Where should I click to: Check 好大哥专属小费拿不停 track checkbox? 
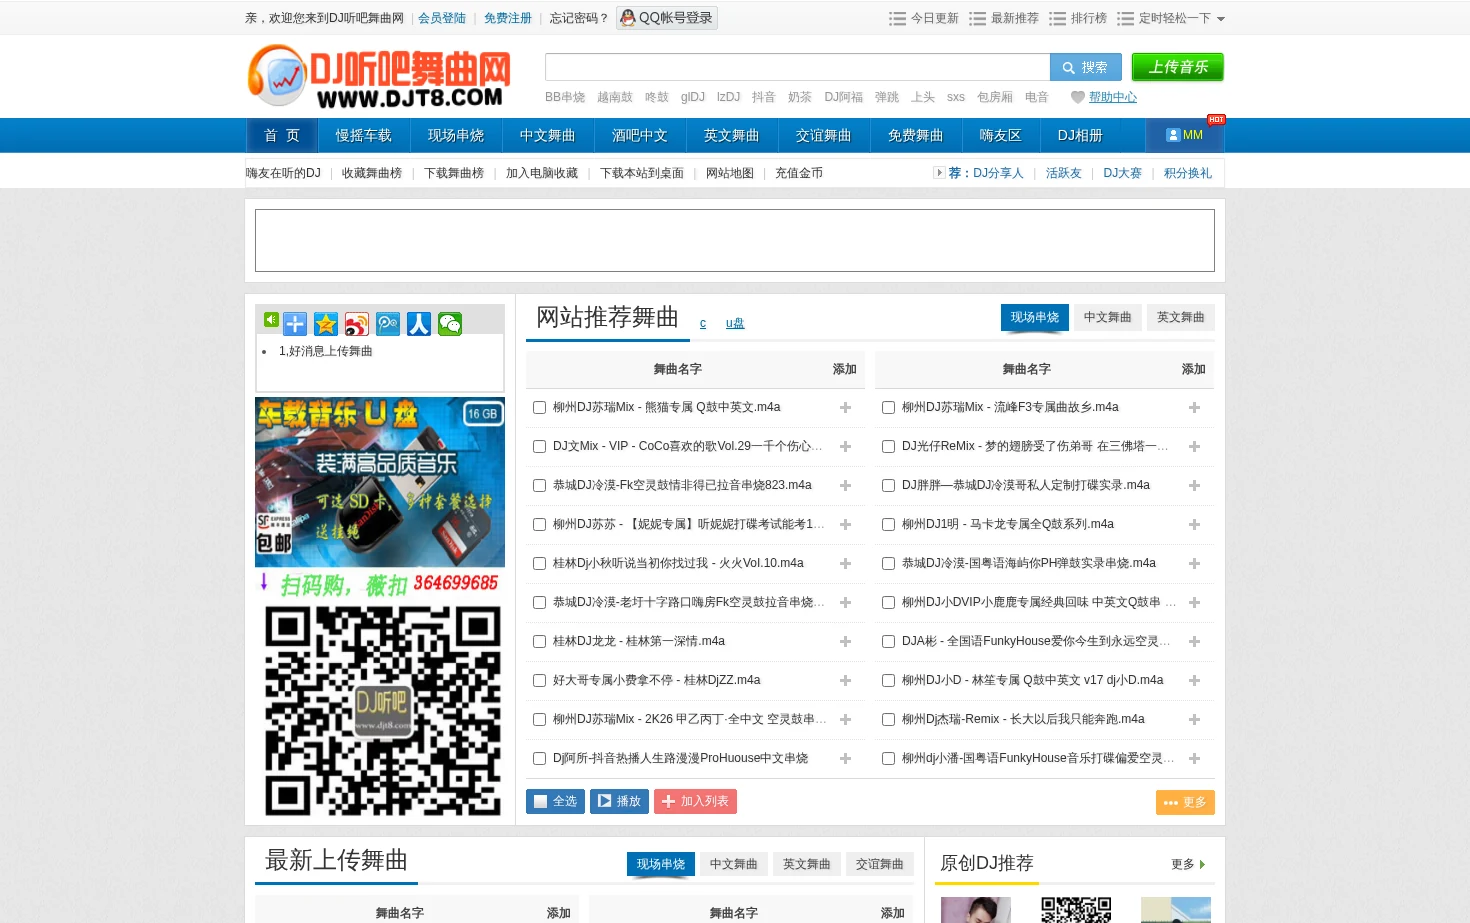coord(539,681)
